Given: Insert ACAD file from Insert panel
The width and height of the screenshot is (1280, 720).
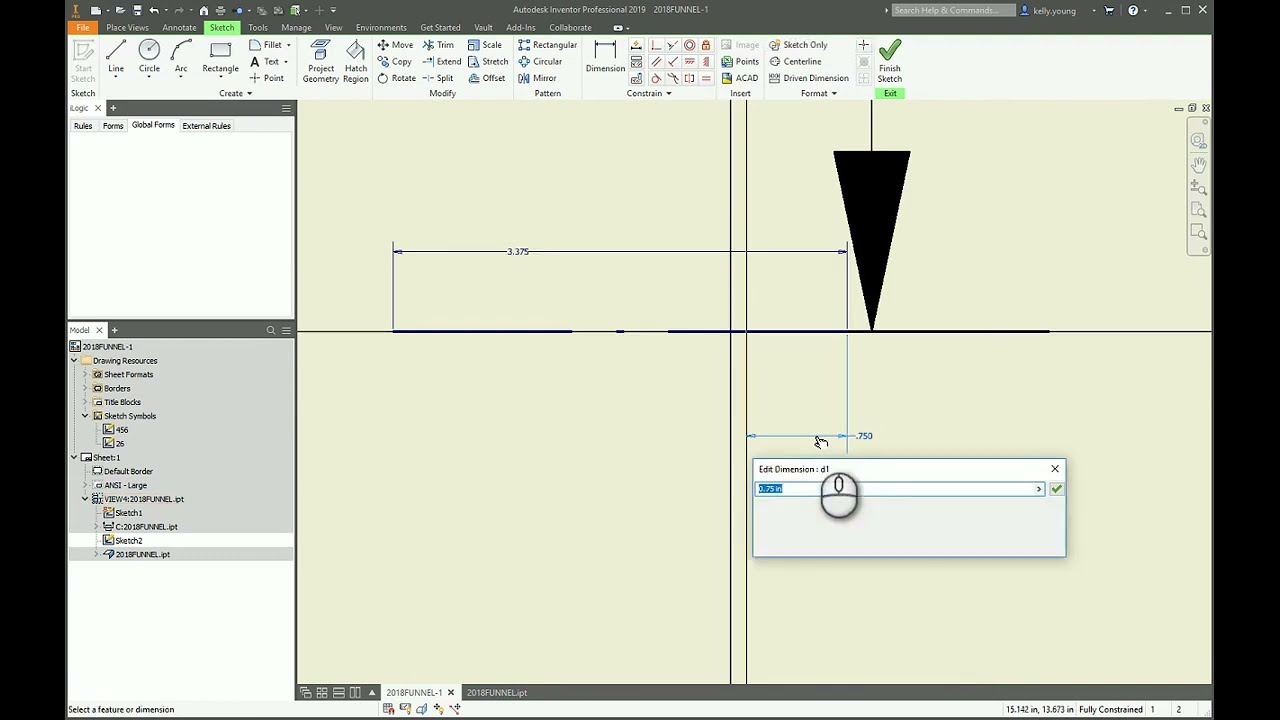Looking at the screenshot, I should tap(740, 78).
